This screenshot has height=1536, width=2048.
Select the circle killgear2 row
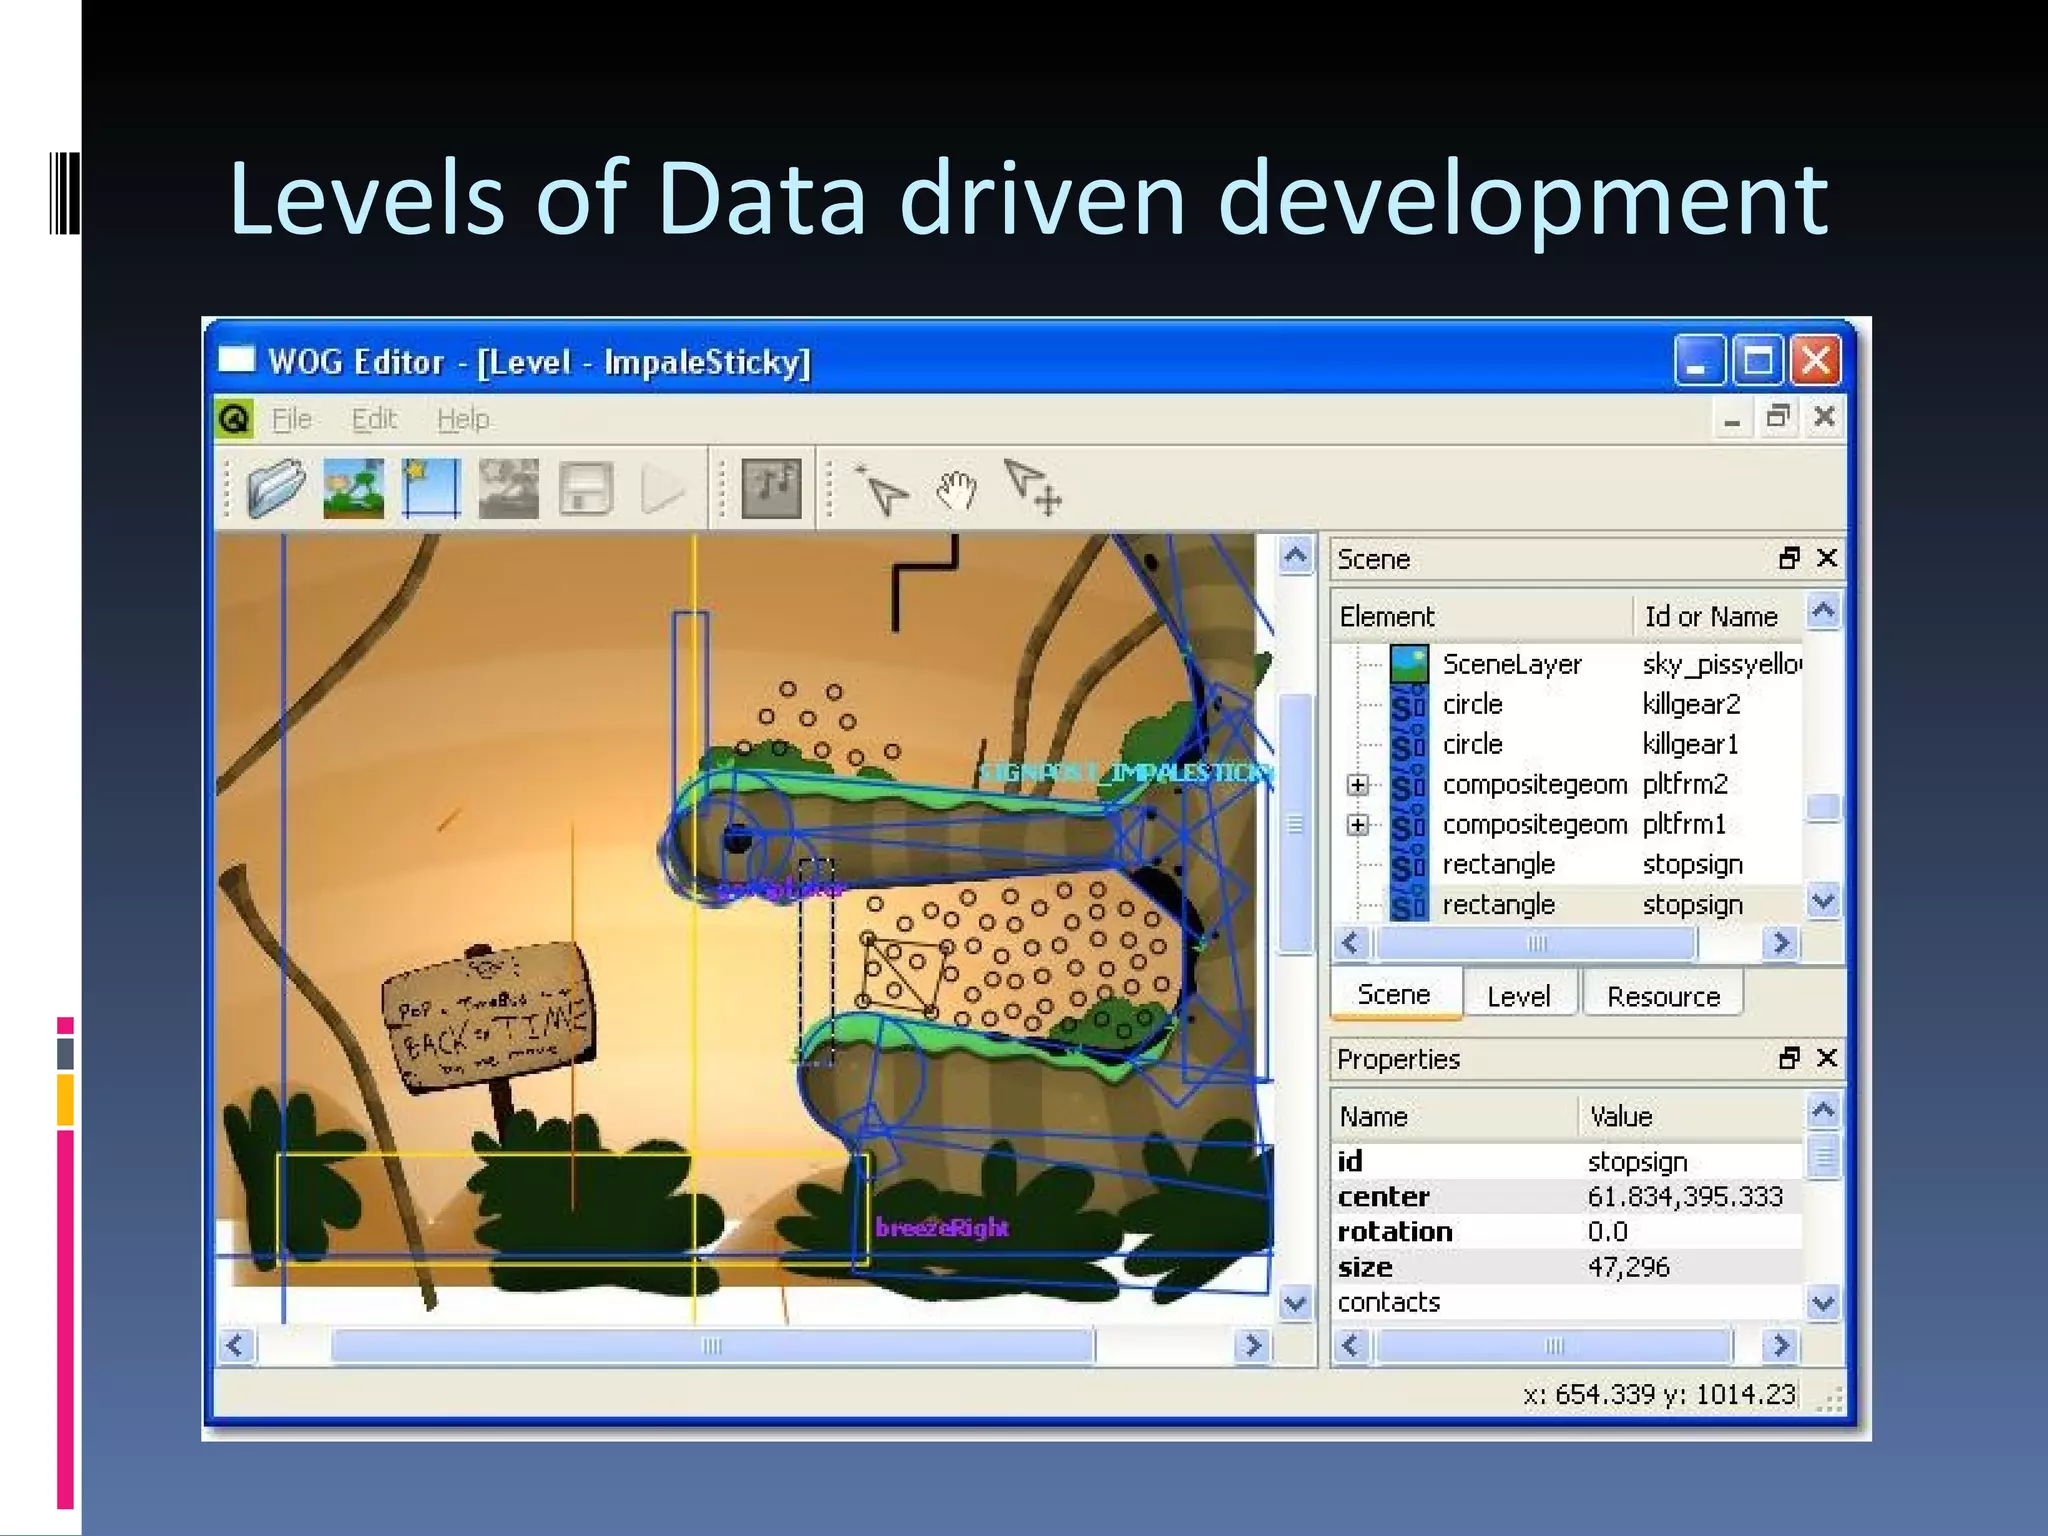click(x=1567, y=704)
